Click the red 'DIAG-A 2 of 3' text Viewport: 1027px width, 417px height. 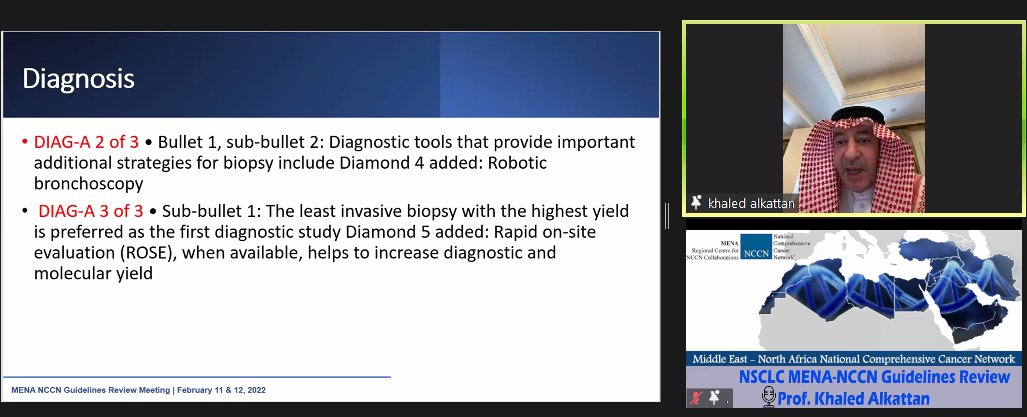tap(86, 142)
